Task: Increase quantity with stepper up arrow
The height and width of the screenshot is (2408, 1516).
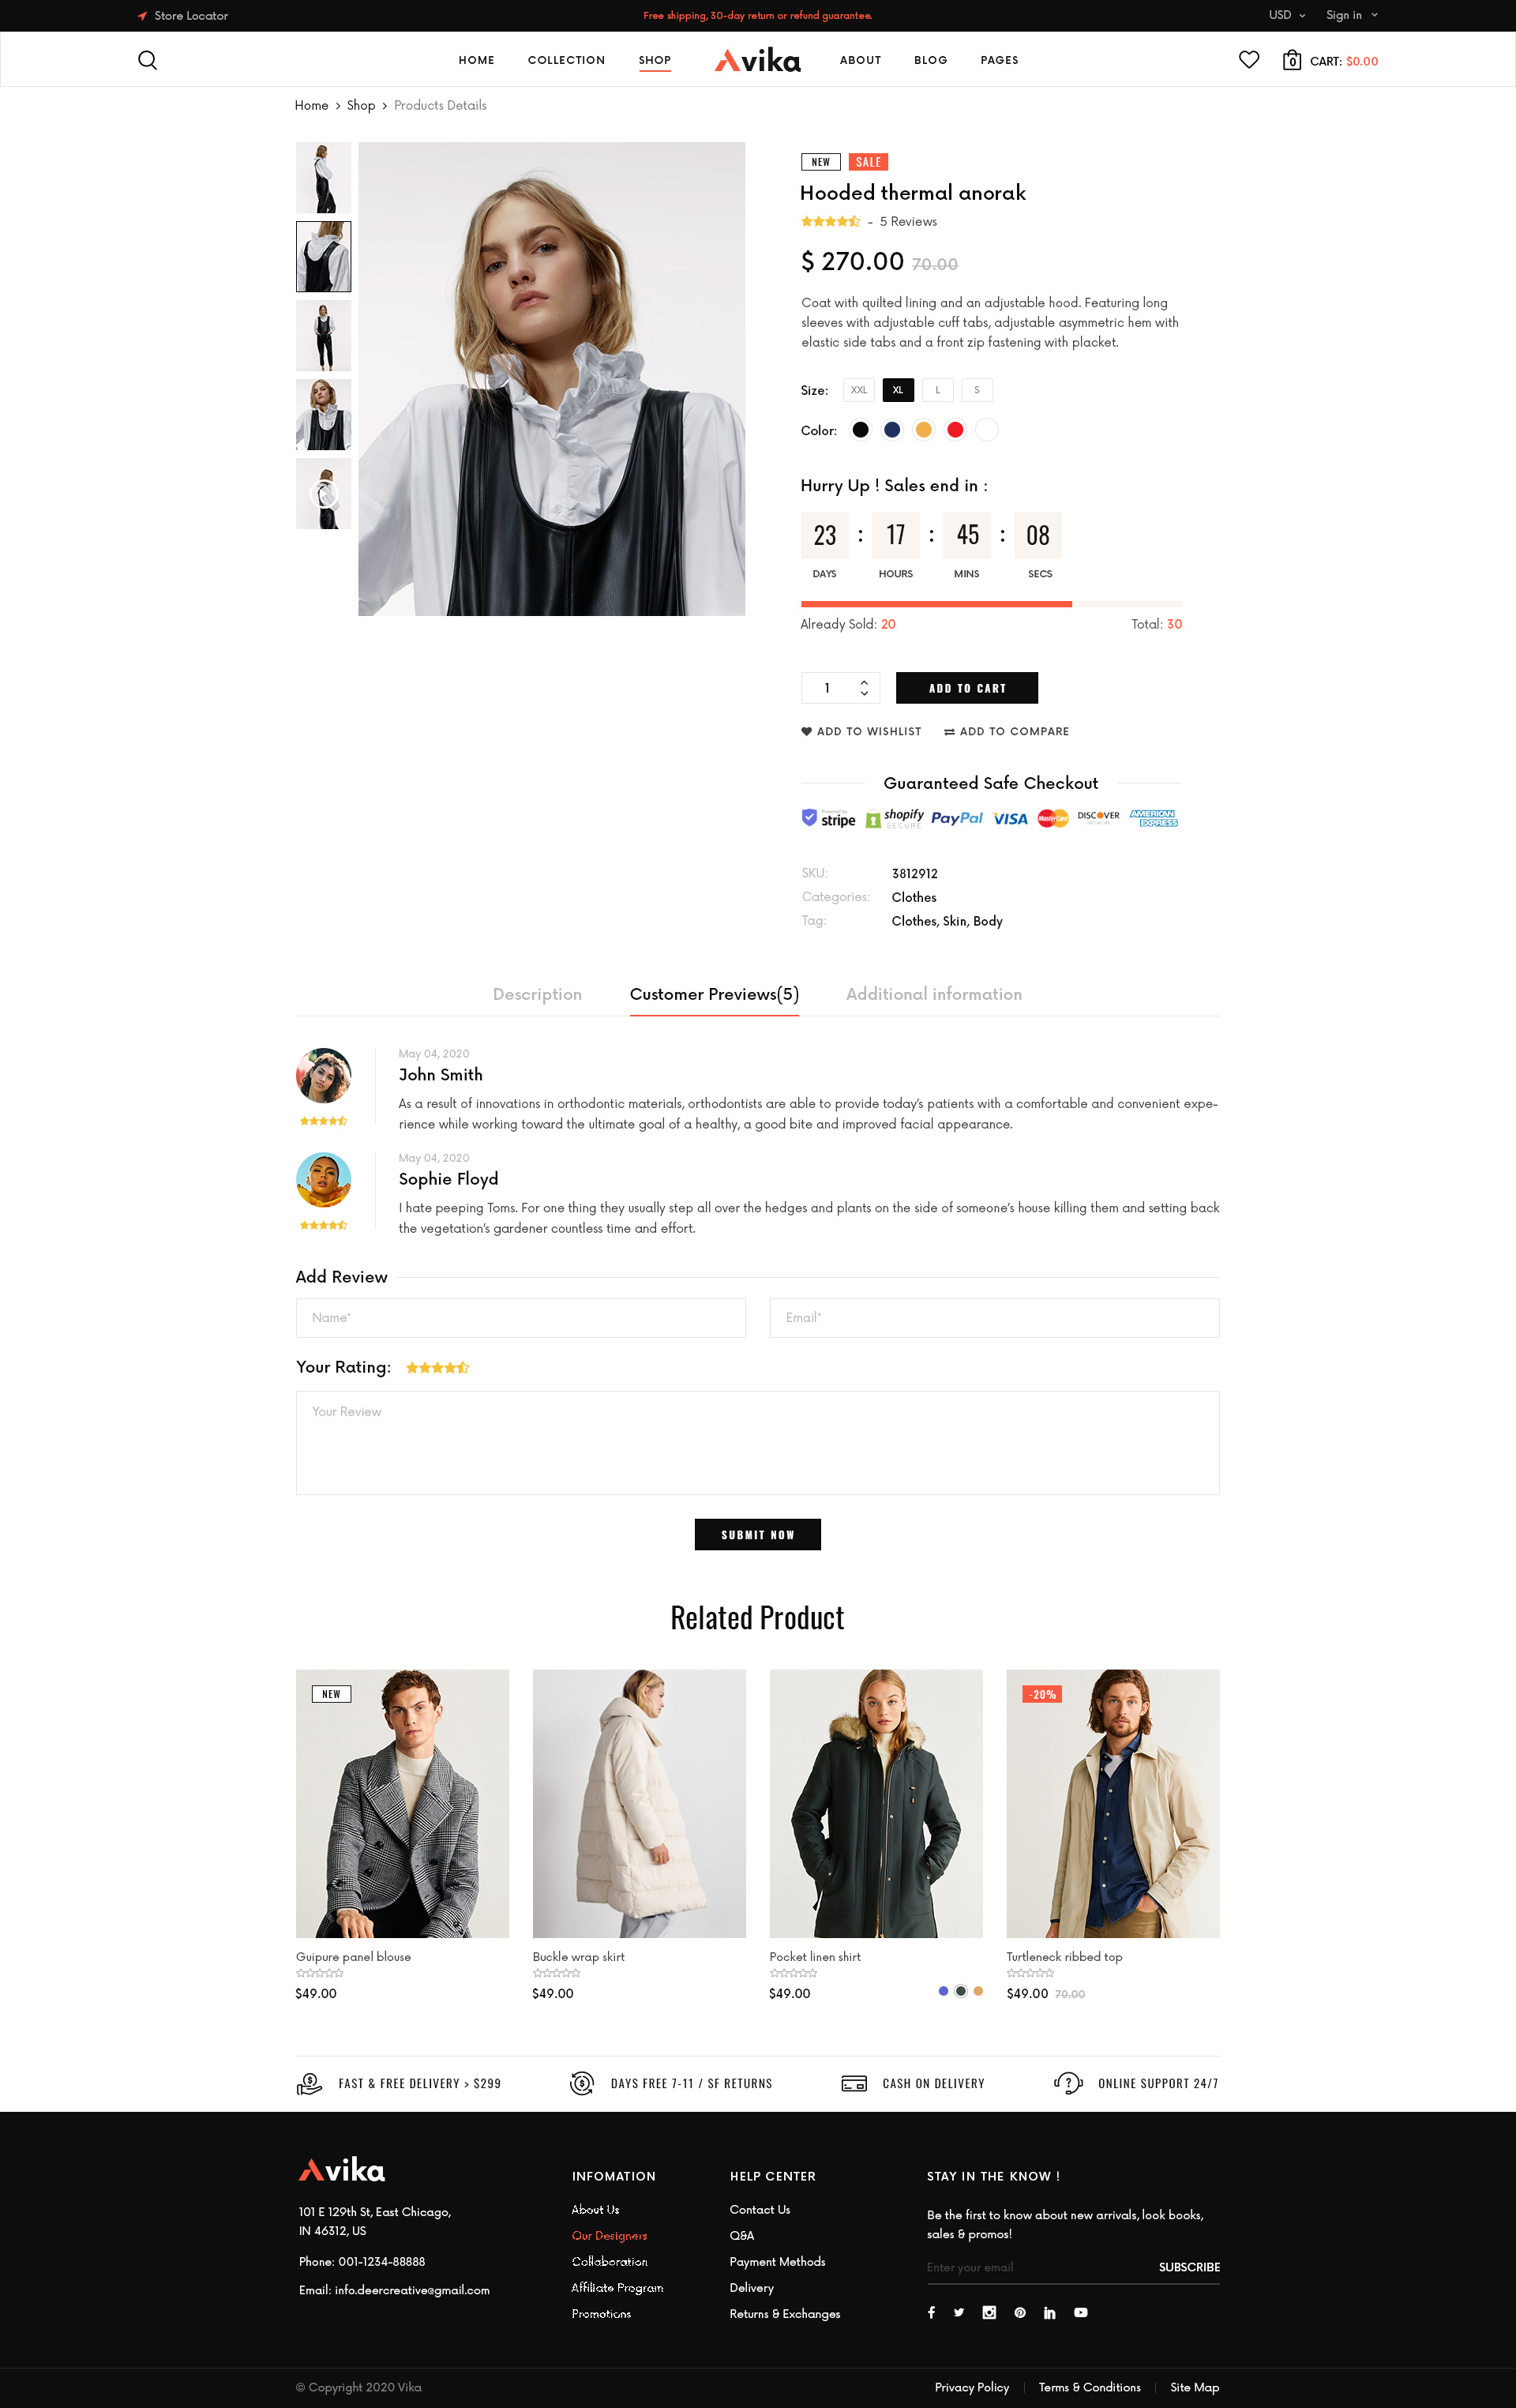Action: coord(864,682)
